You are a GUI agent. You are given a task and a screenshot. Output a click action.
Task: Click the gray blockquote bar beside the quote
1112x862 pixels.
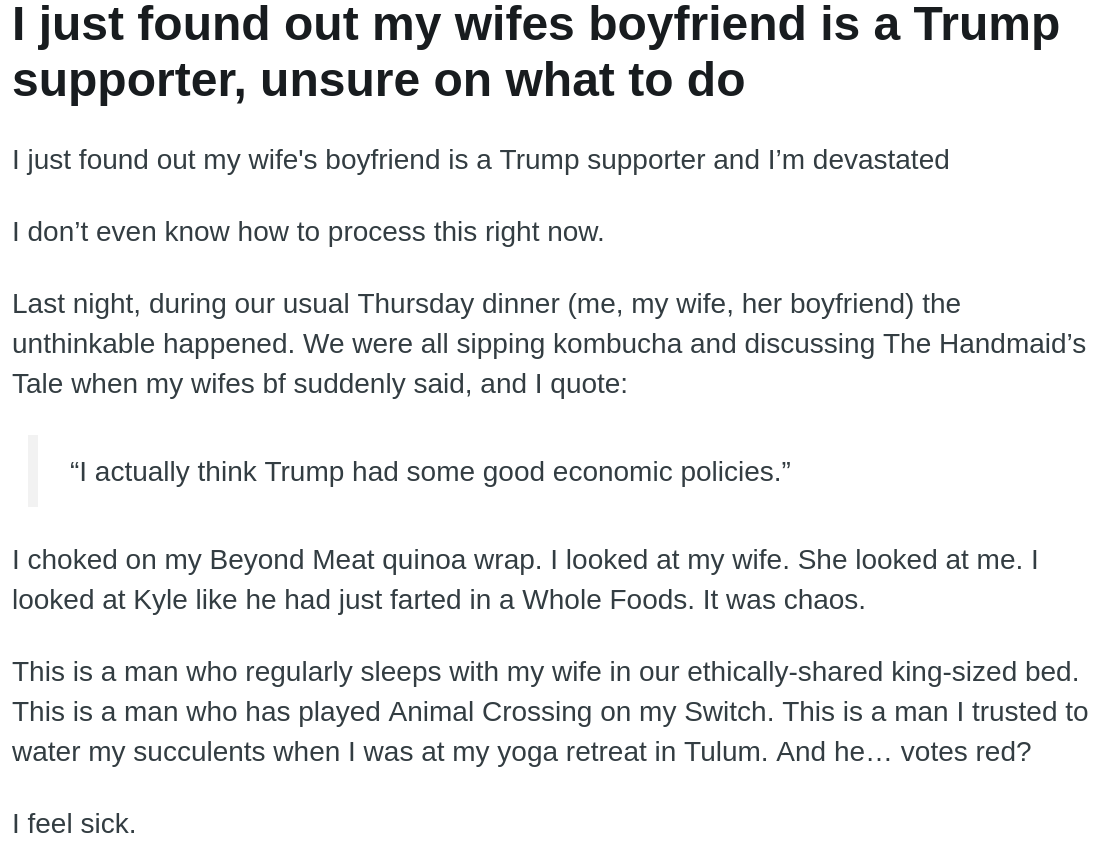[33, 471]
